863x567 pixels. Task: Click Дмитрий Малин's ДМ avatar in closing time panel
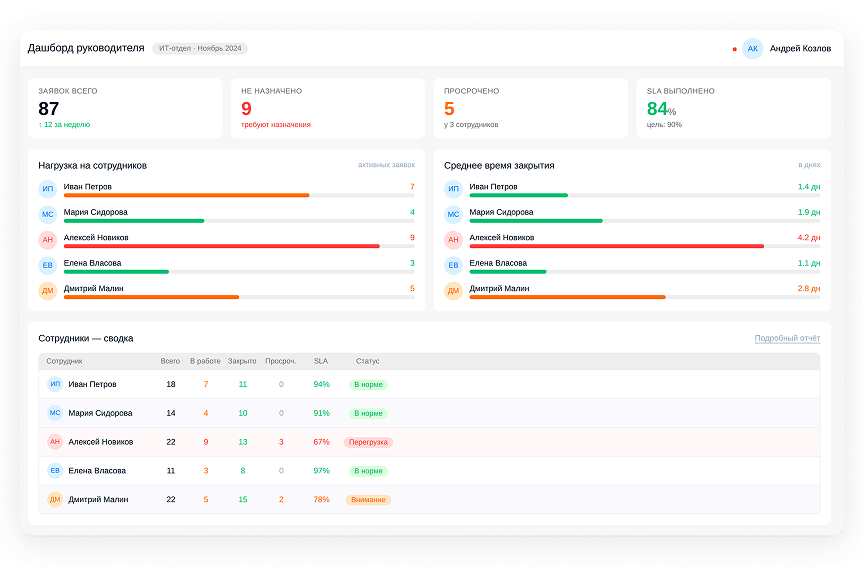453,291
